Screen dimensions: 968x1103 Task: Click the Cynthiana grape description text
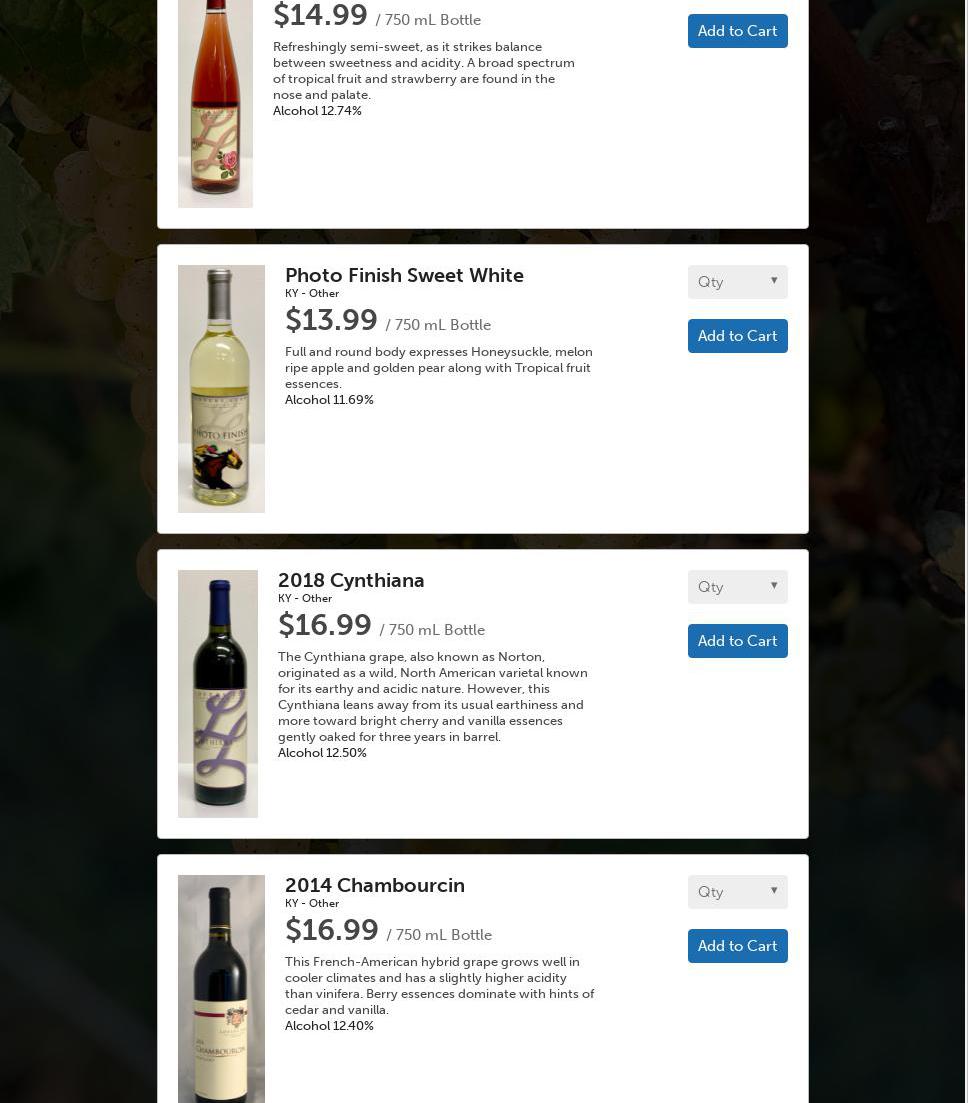pos(433,696)
